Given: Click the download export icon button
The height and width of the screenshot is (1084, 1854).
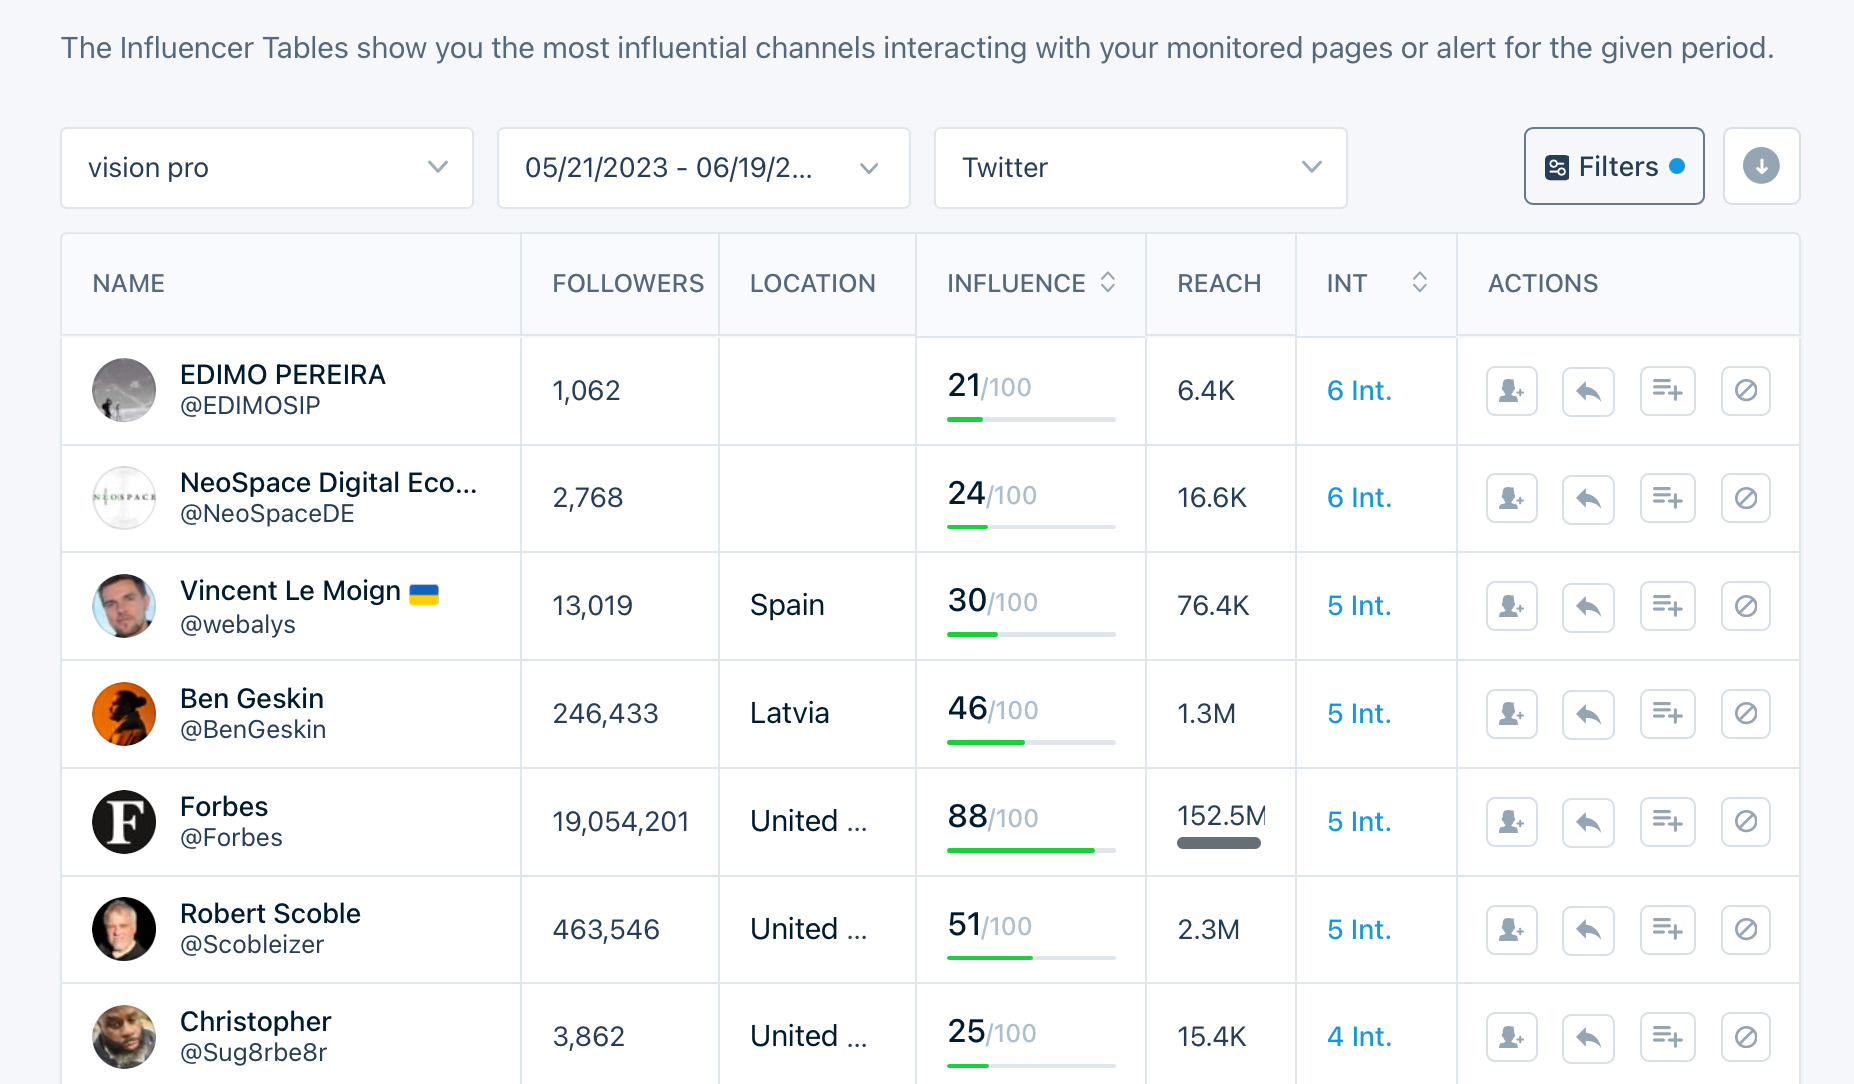Looking at the screenshot, I should (x=1761, y=166).
